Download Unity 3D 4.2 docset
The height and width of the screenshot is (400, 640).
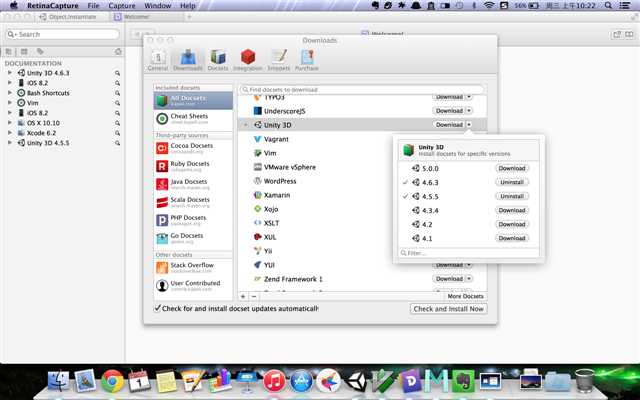point(512,224)
